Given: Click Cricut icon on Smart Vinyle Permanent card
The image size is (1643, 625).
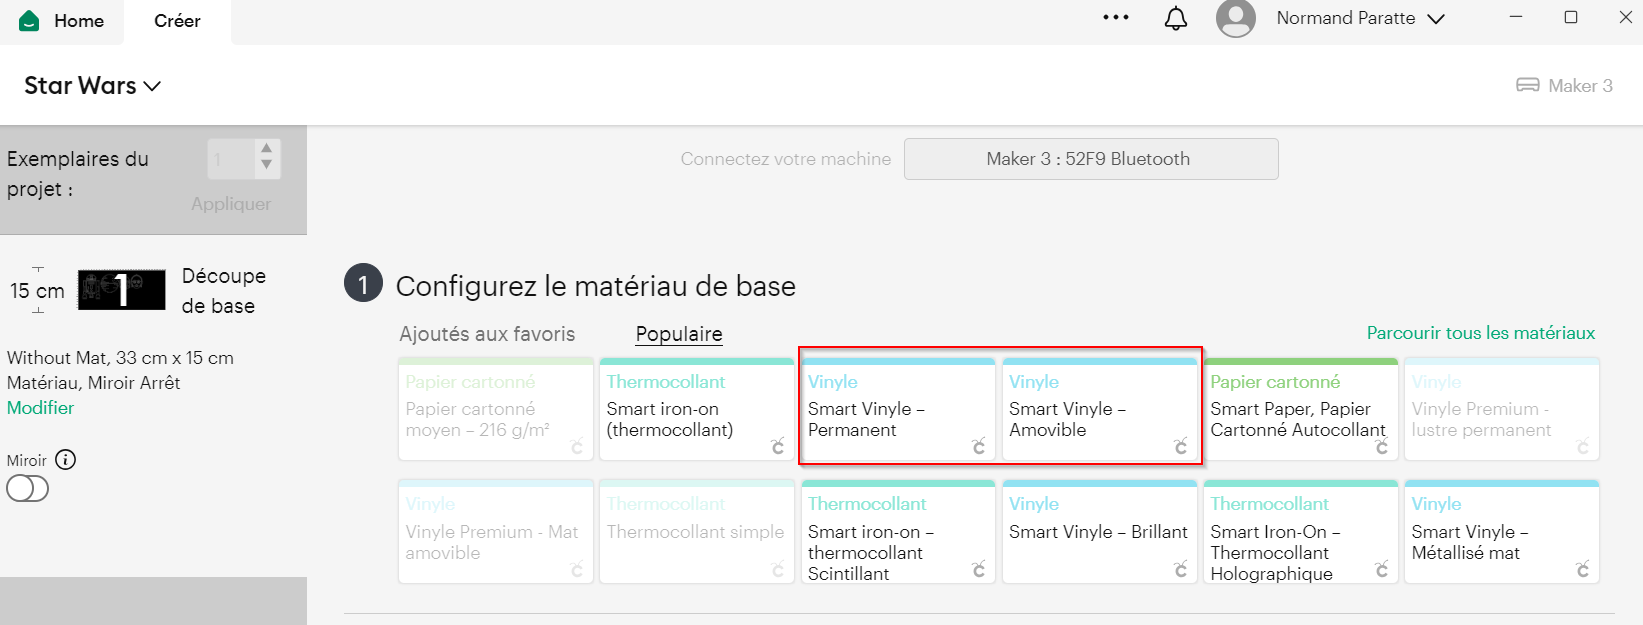Looking at the screenshot, I should (x=979, y=446).
